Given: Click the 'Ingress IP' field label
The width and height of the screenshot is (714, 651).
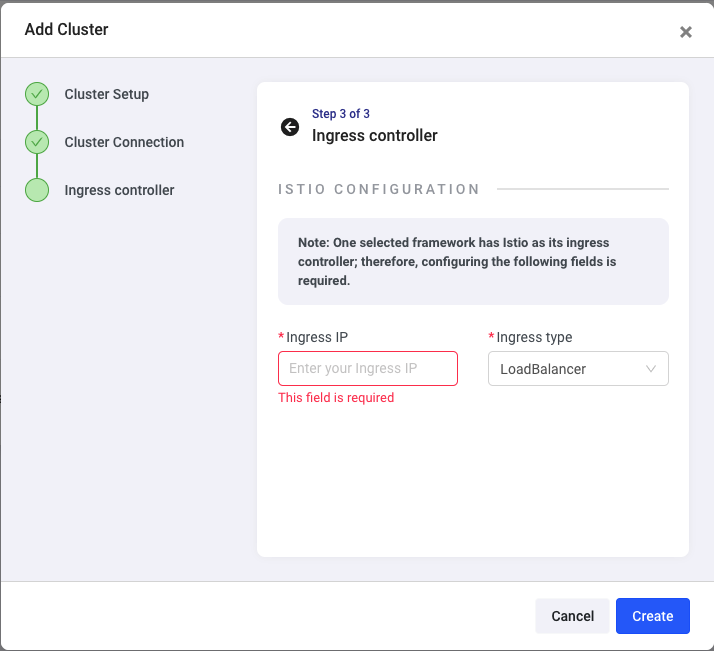Looking at the screenshot, I should (317, 337).
